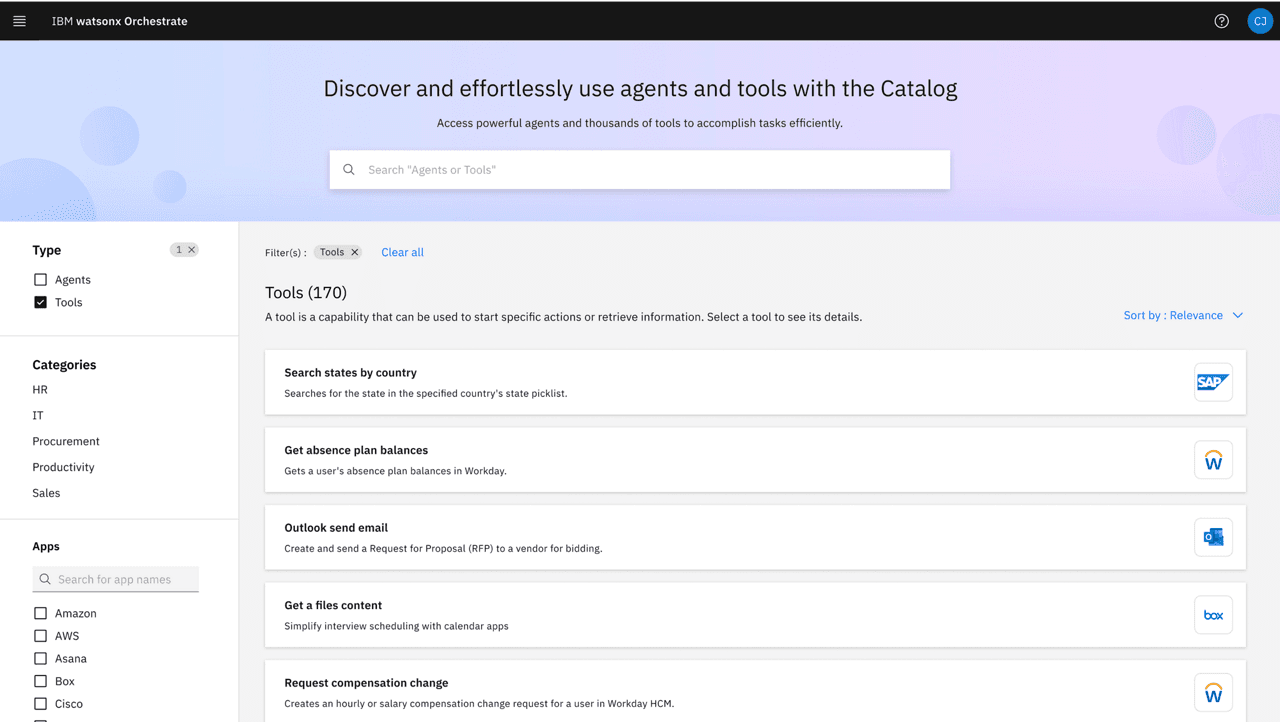
Task: Click the Apps section heading
Action: tap(46, 546)
